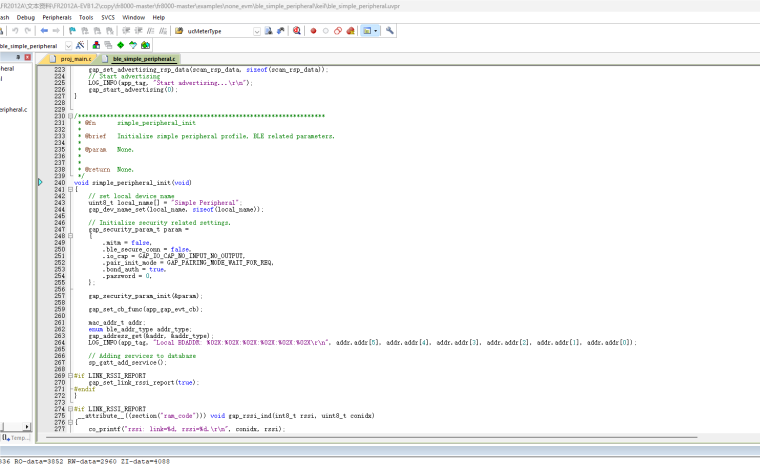Open the target selection dropdown ble_simple_peripheral
The image size is (760, 467).
point(67,45)
